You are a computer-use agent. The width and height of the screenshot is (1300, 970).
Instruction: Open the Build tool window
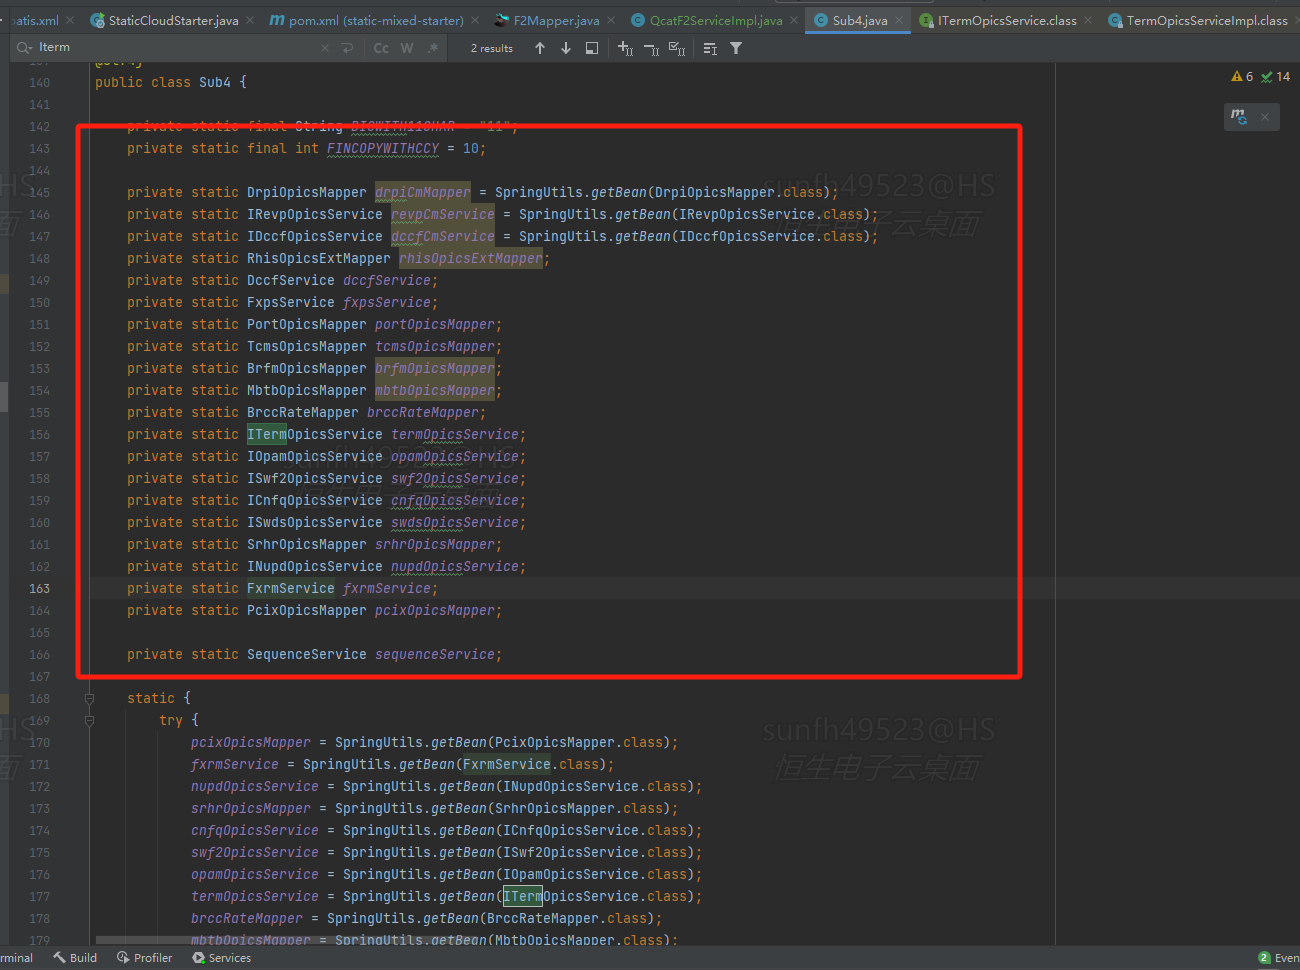tap(76, 958)
